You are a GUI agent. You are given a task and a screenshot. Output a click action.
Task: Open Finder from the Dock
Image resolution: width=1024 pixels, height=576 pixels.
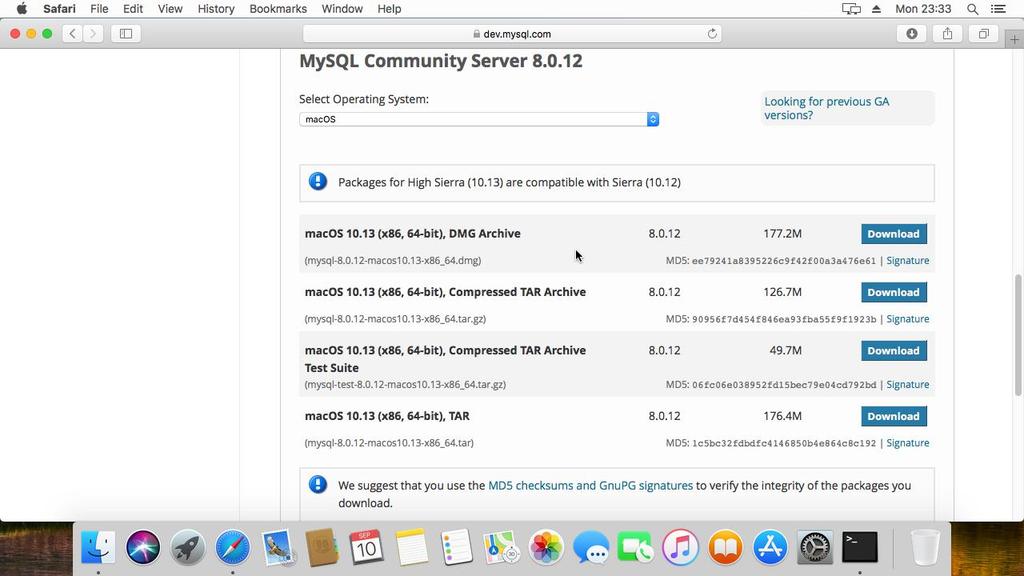tap(98, 547)
